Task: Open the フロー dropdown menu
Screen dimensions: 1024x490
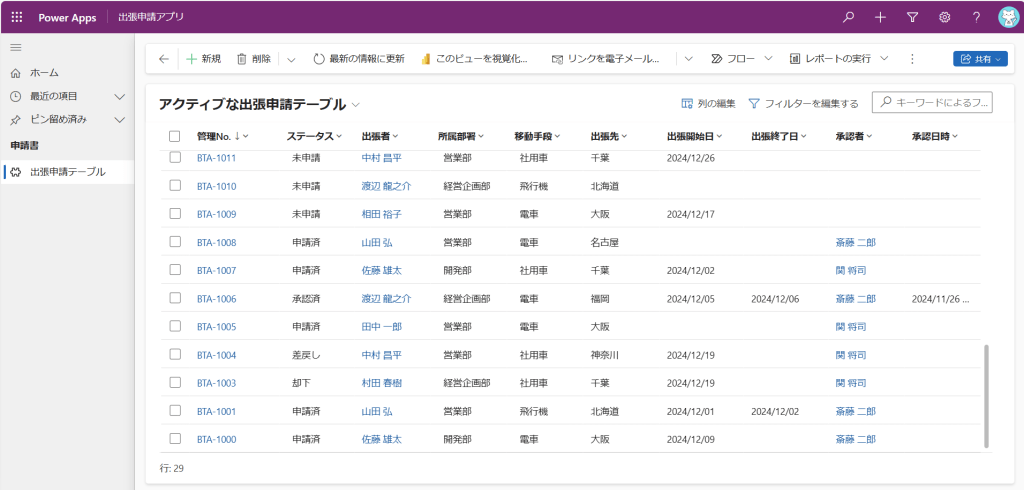Action: tap(741, 59)
